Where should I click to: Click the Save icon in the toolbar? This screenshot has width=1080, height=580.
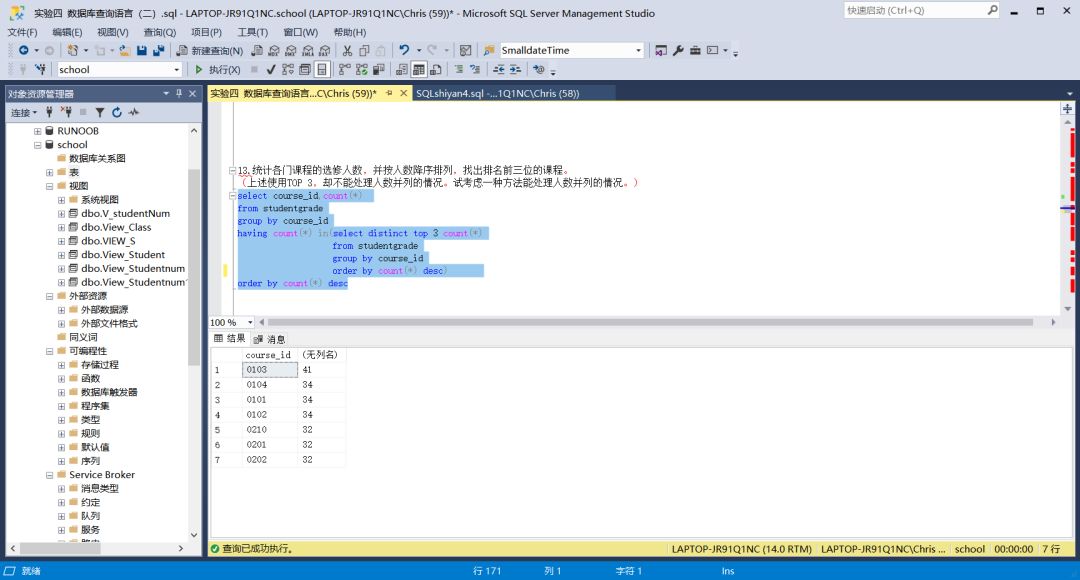click(x=142, y=50)
